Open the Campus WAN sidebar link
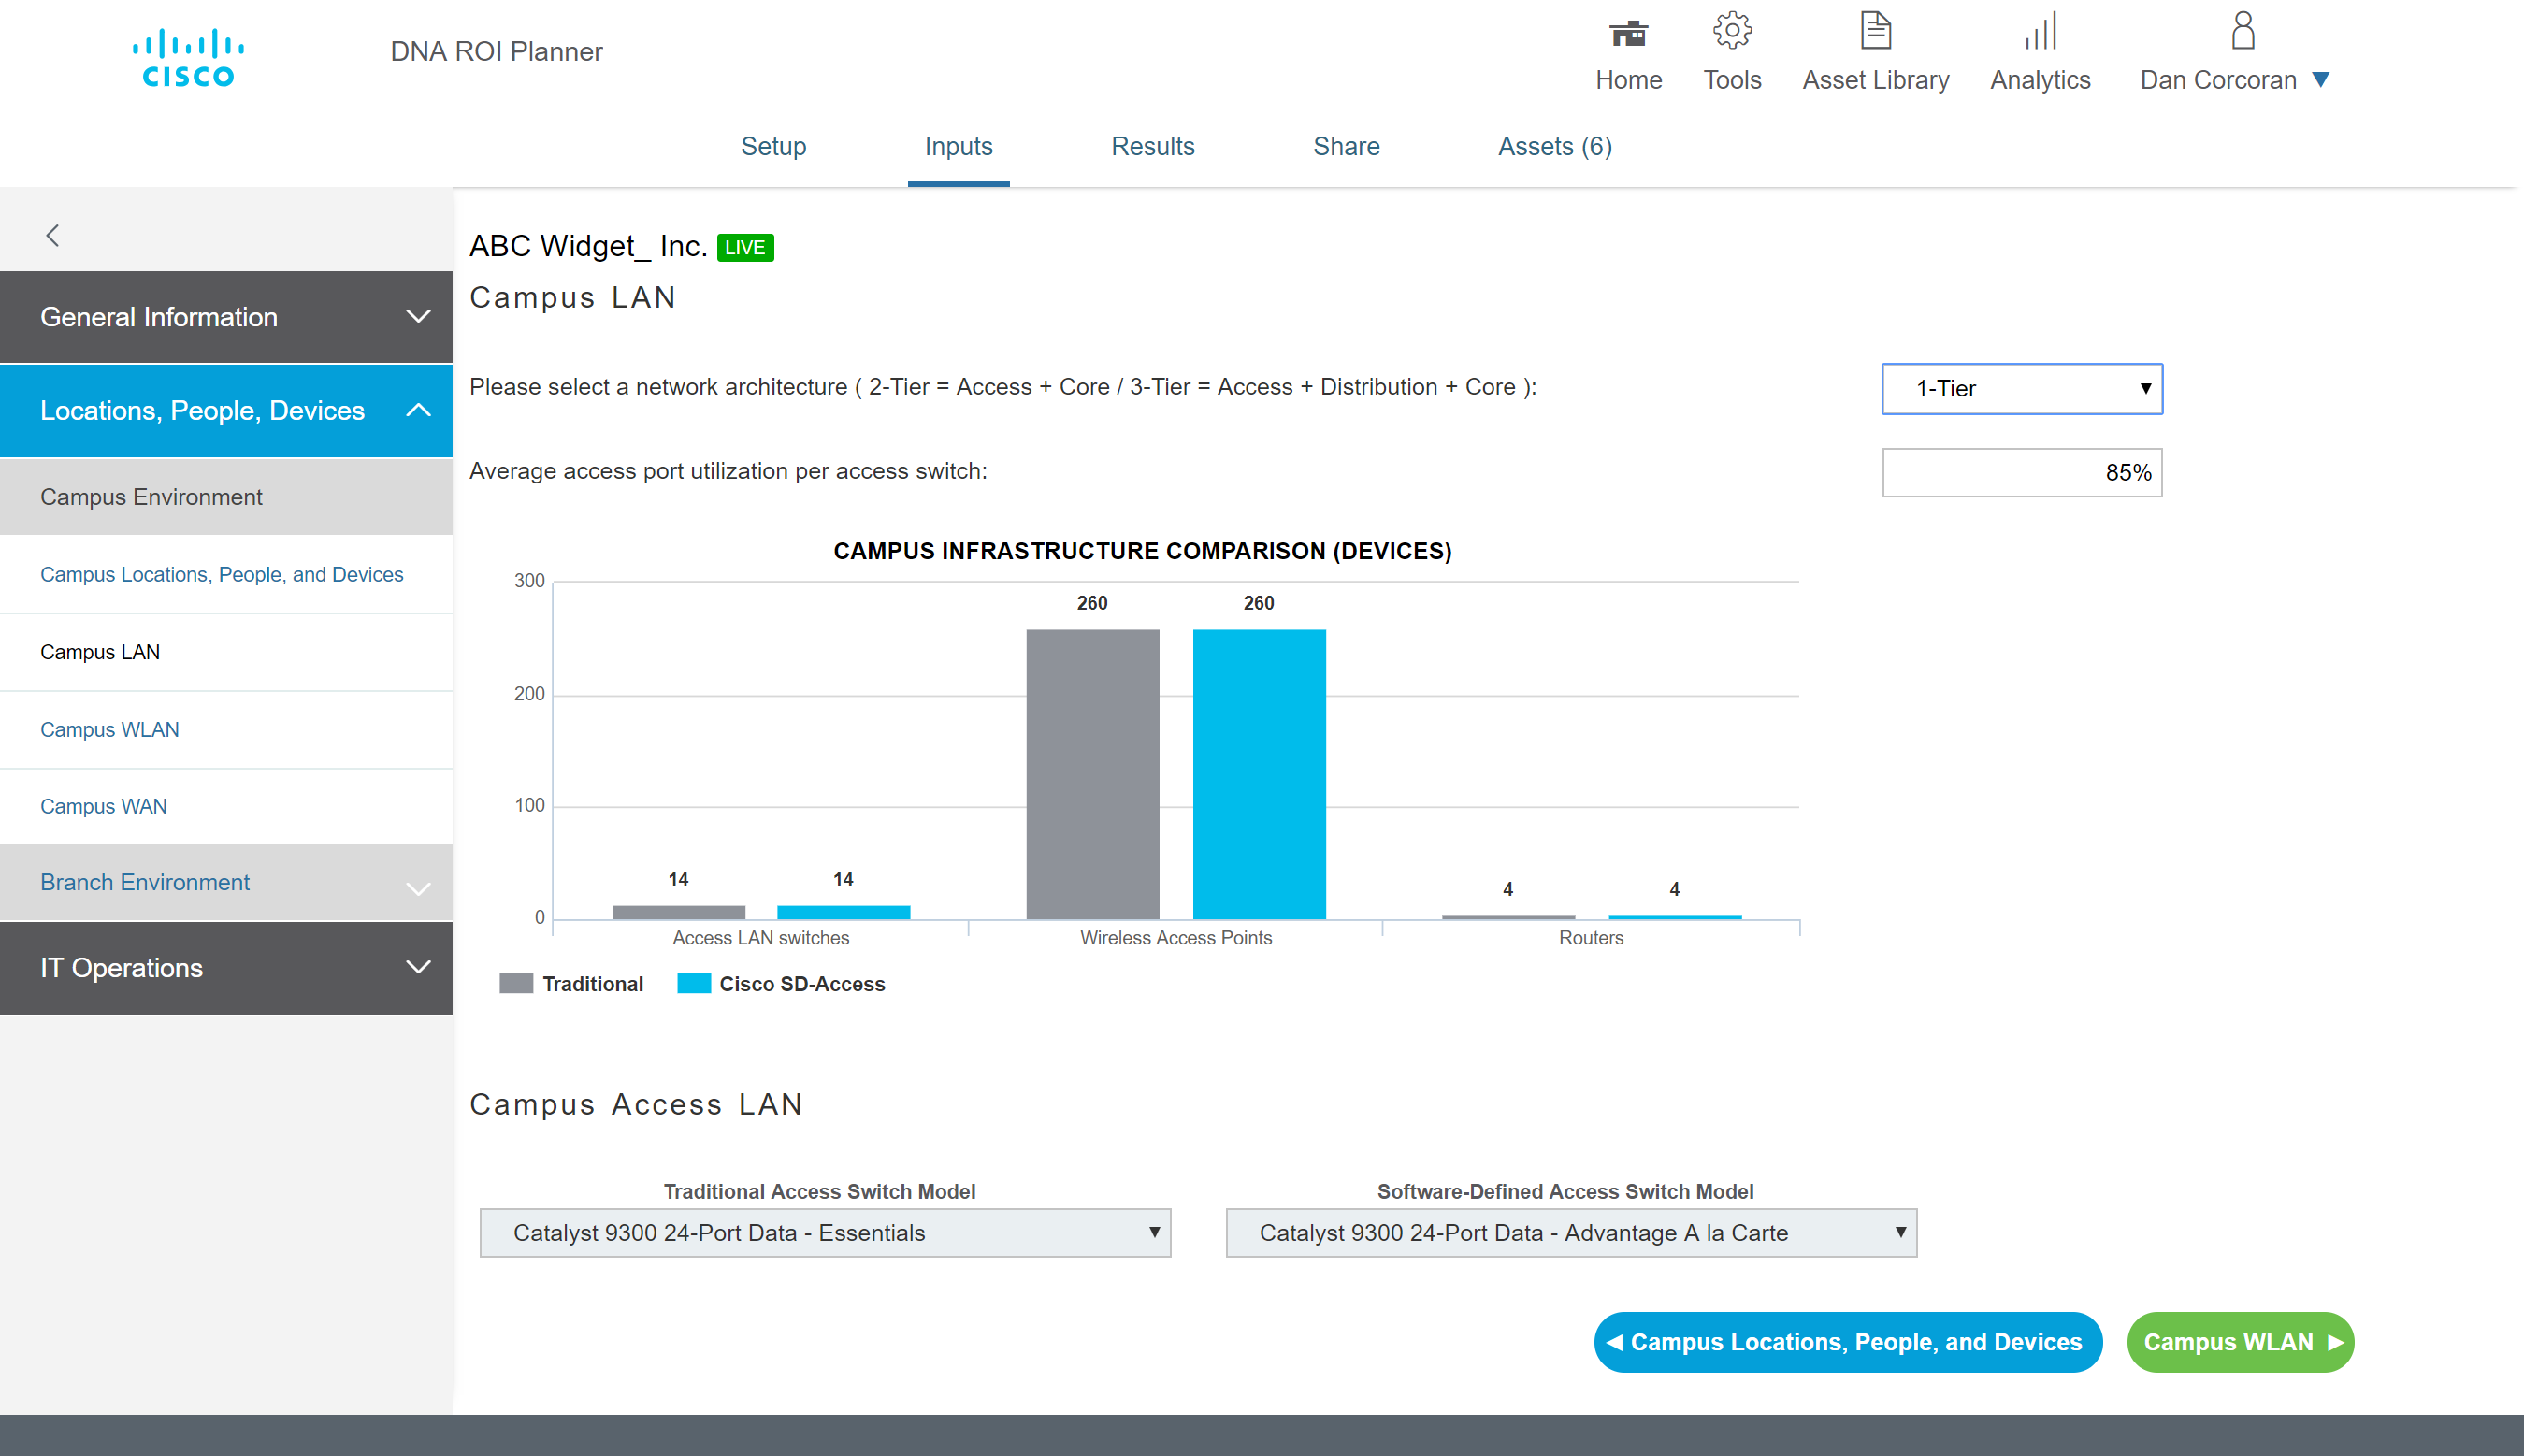Screen dimensions: 2524x1456 click(x=104, y=806)
